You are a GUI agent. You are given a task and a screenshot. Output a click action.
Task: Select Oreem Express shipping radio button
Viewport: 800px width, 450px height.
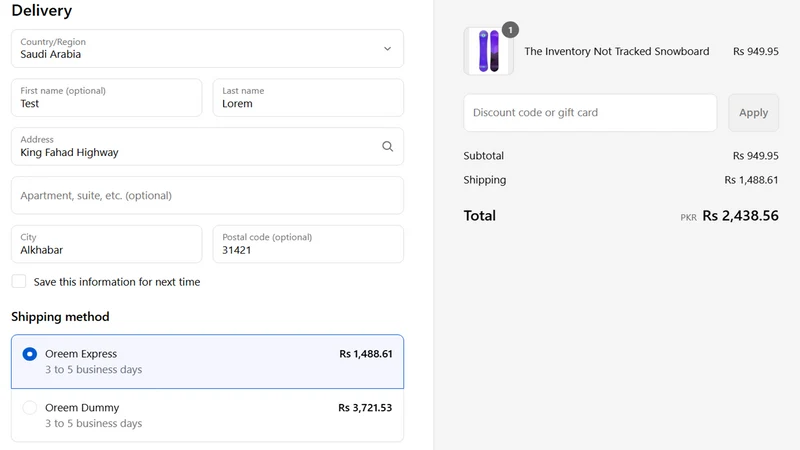[30, 354]
